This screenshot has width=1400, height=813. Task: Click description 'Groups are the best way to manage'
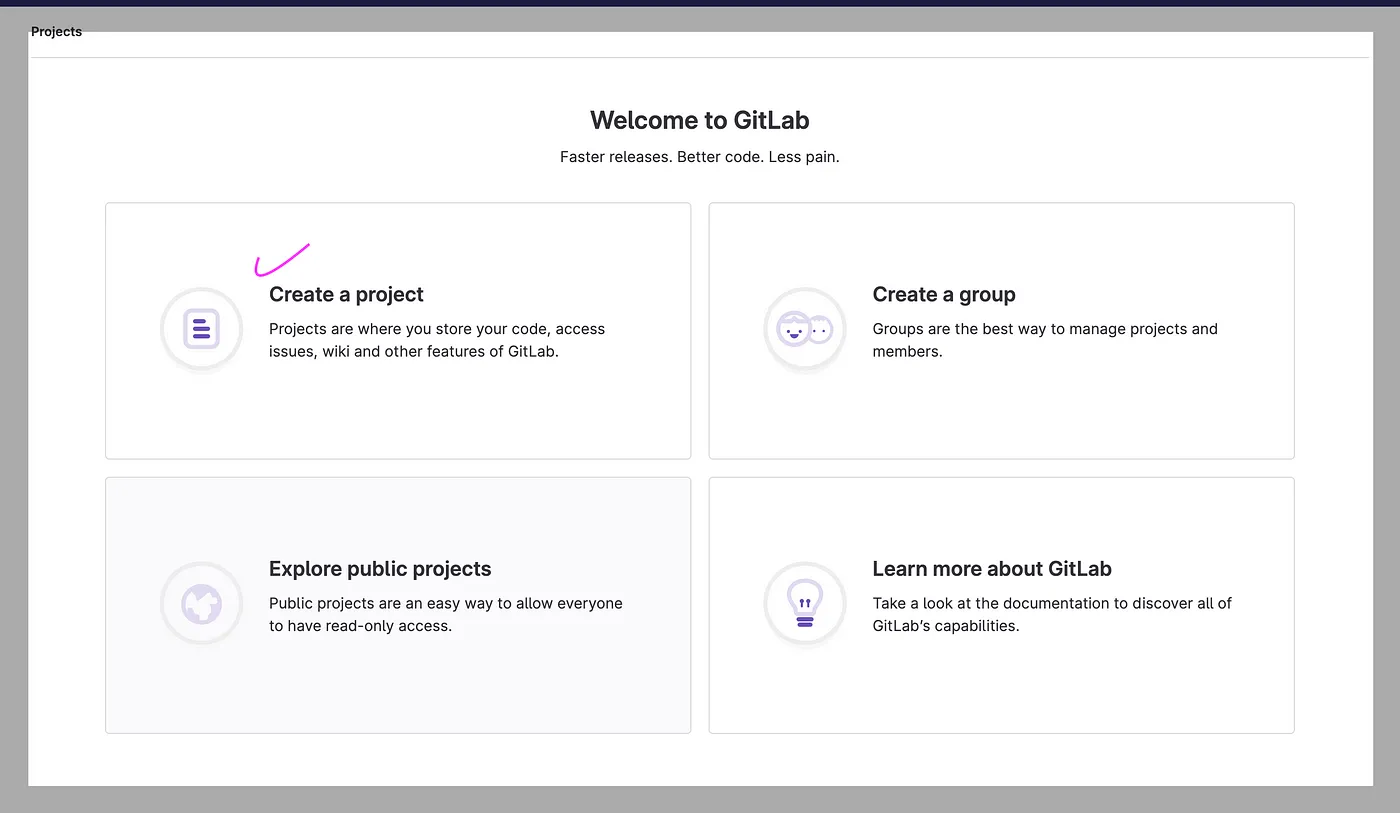(1045, 340)
